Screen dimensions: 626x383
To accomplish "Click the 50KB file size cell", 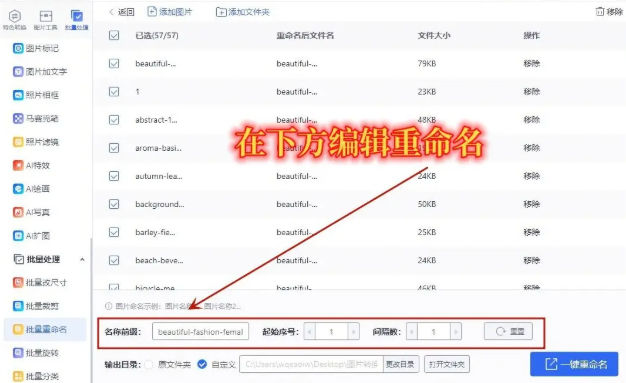I will [x=427, y=204].
